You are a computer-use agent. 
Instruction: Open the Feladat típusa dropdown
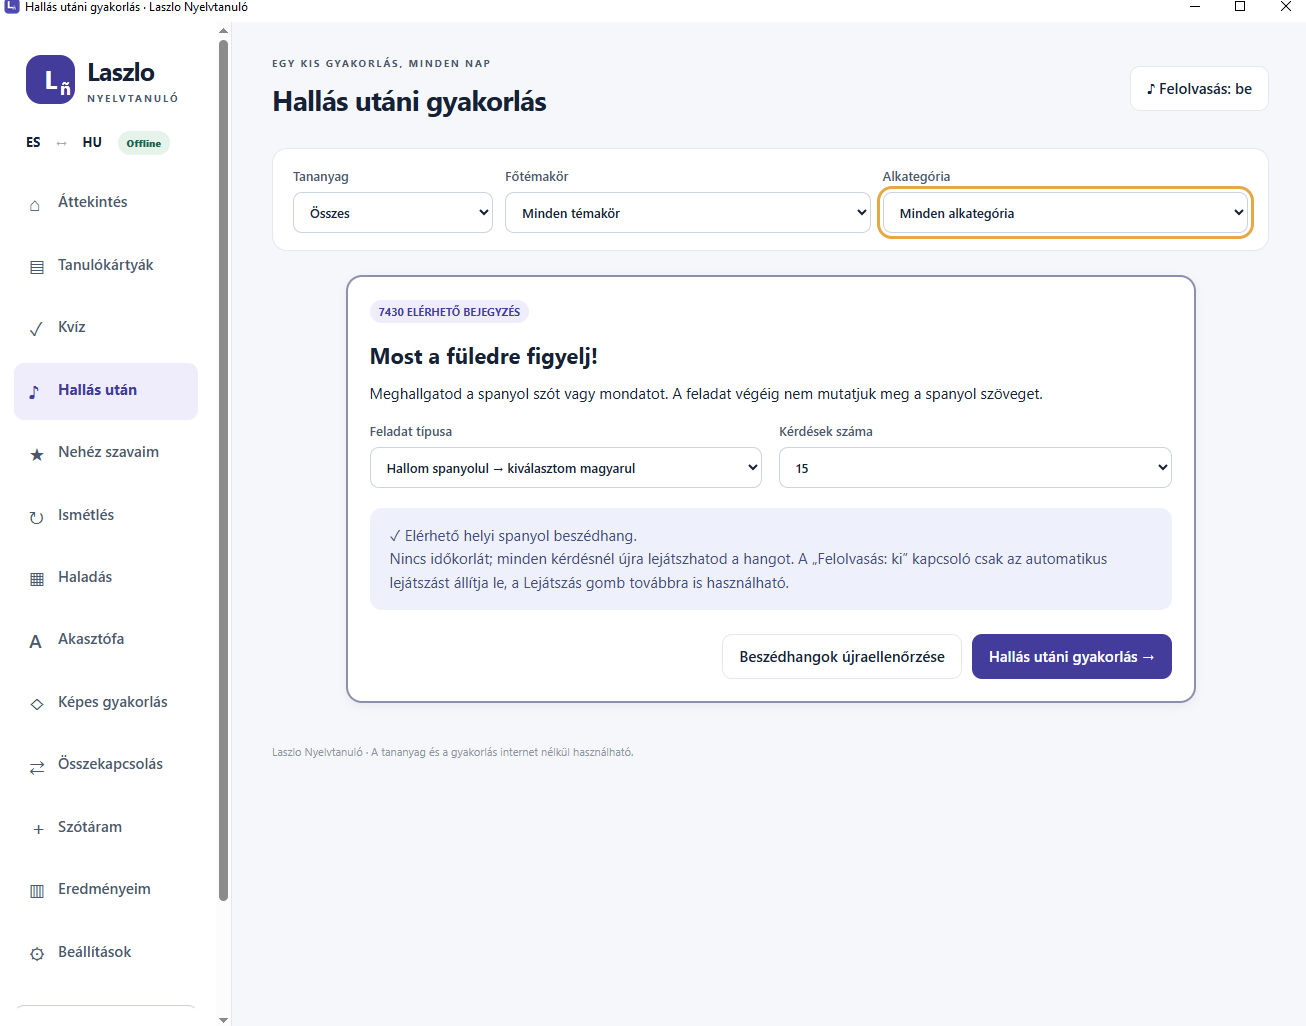click(566, 468)
